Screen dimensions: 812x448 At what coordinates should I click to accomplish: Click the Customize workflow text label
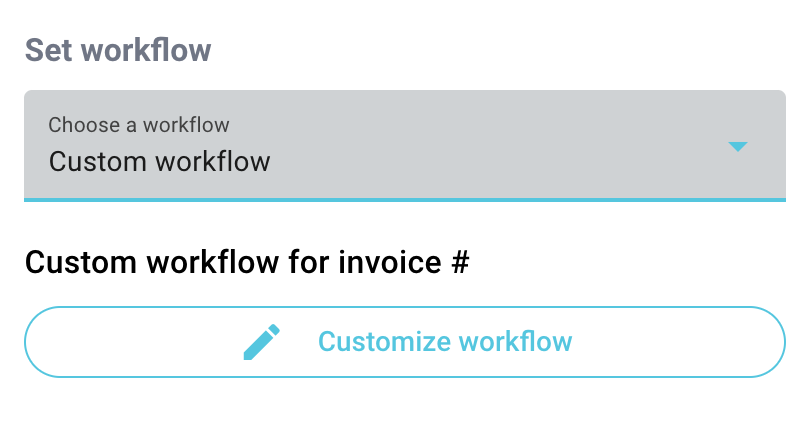point(445,342)
